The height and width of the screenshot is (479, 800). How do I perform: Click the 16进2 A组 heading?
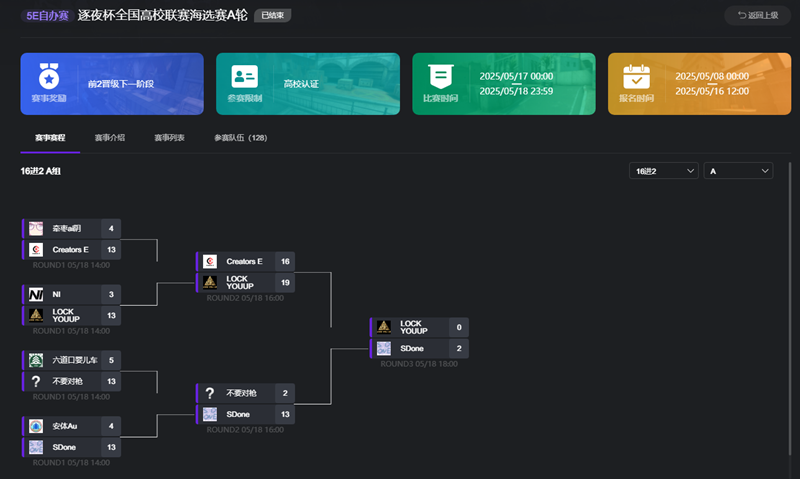40,171
